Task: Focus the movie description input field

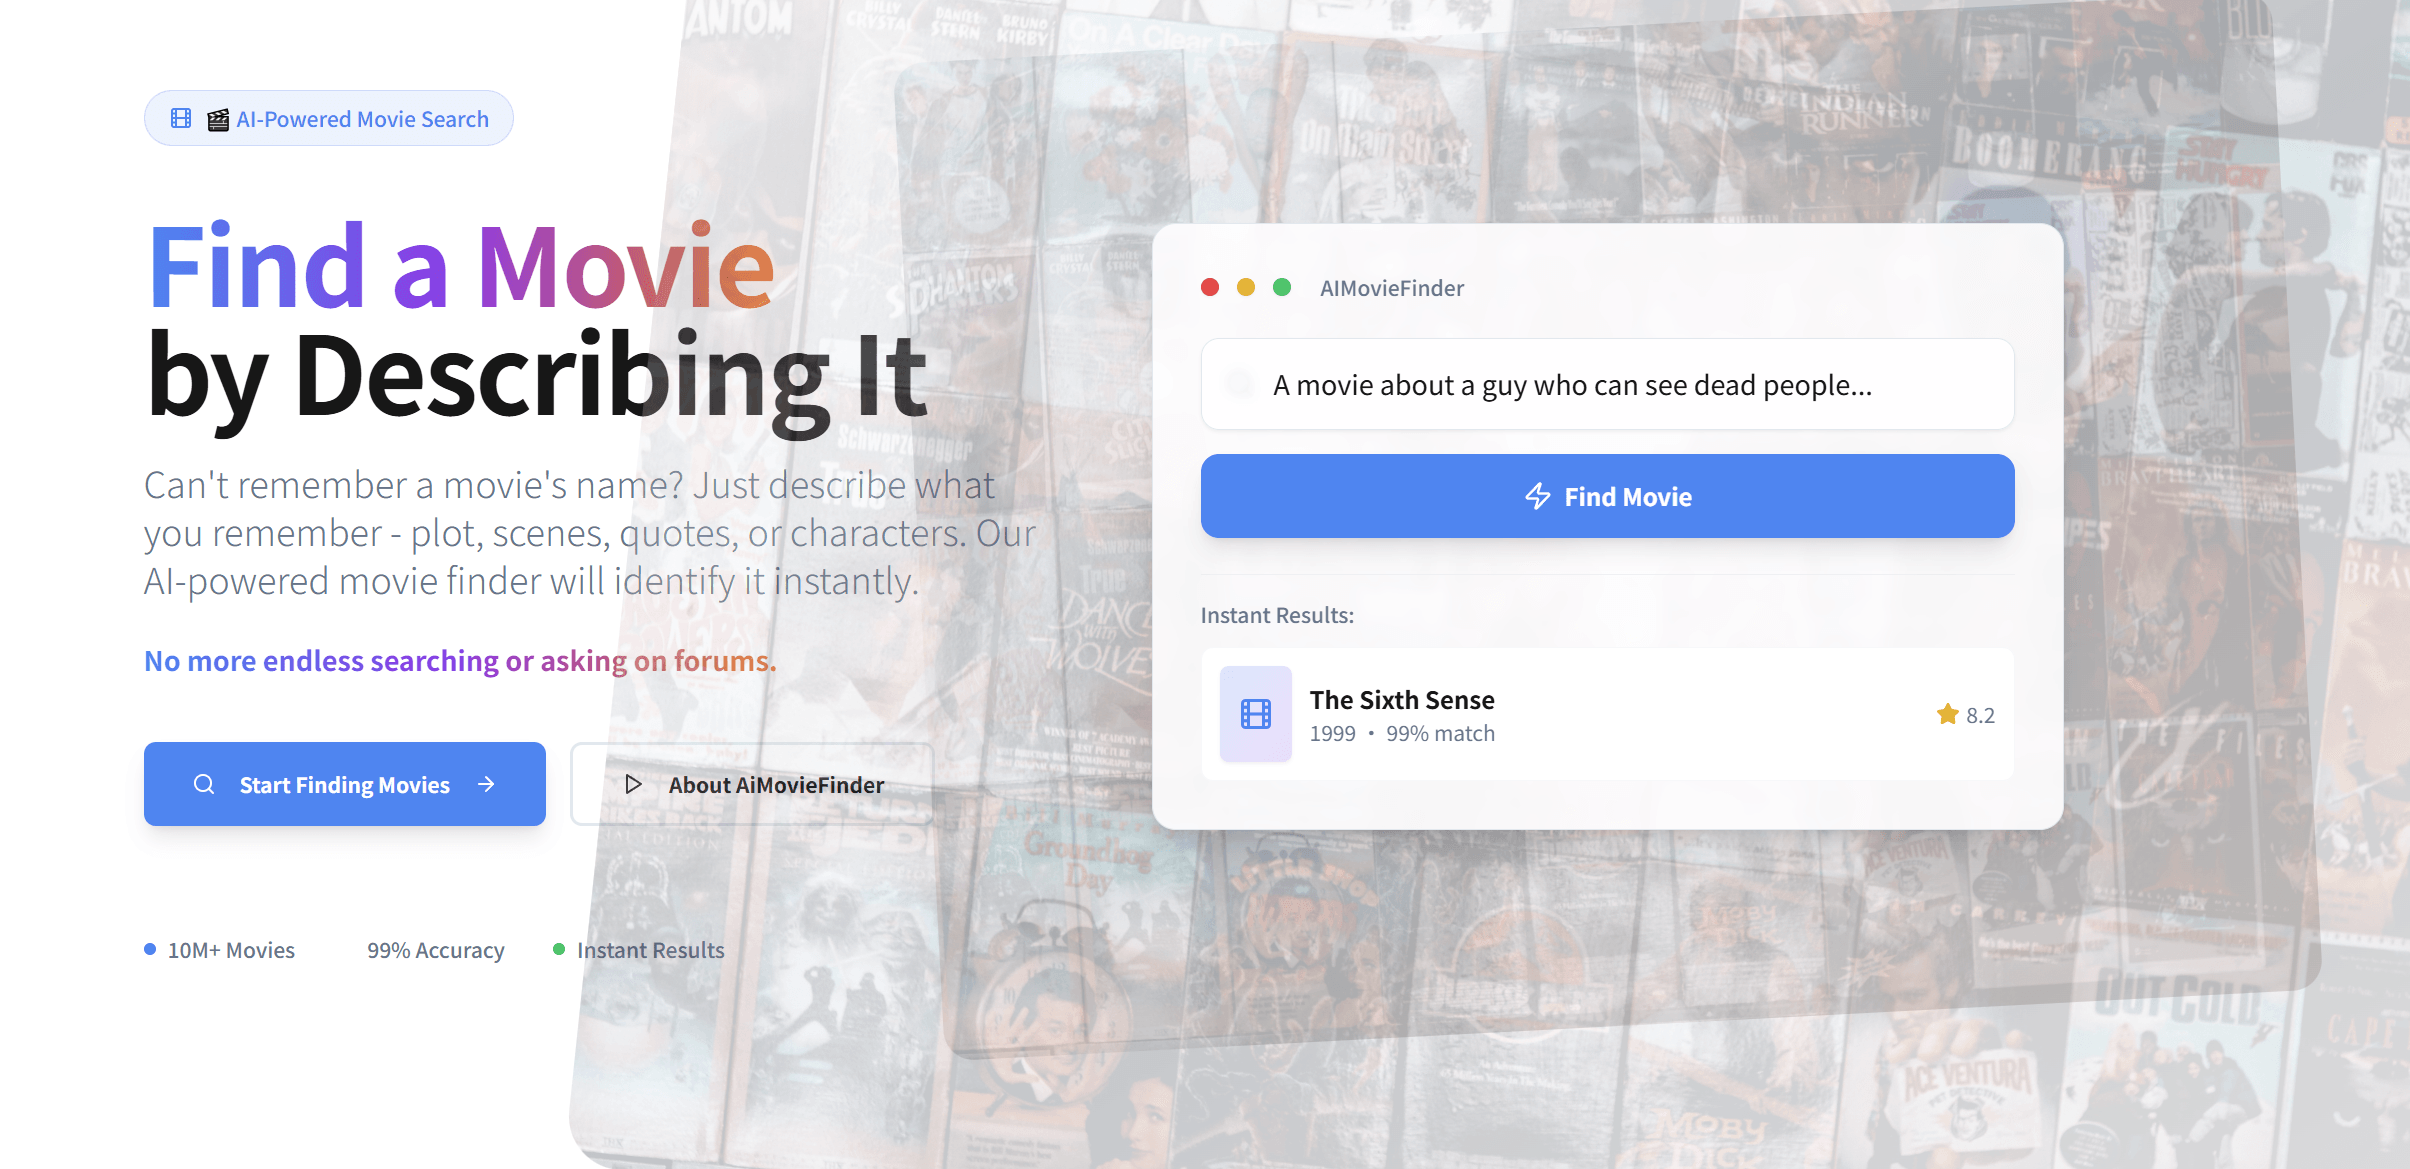Action: 1608,385
